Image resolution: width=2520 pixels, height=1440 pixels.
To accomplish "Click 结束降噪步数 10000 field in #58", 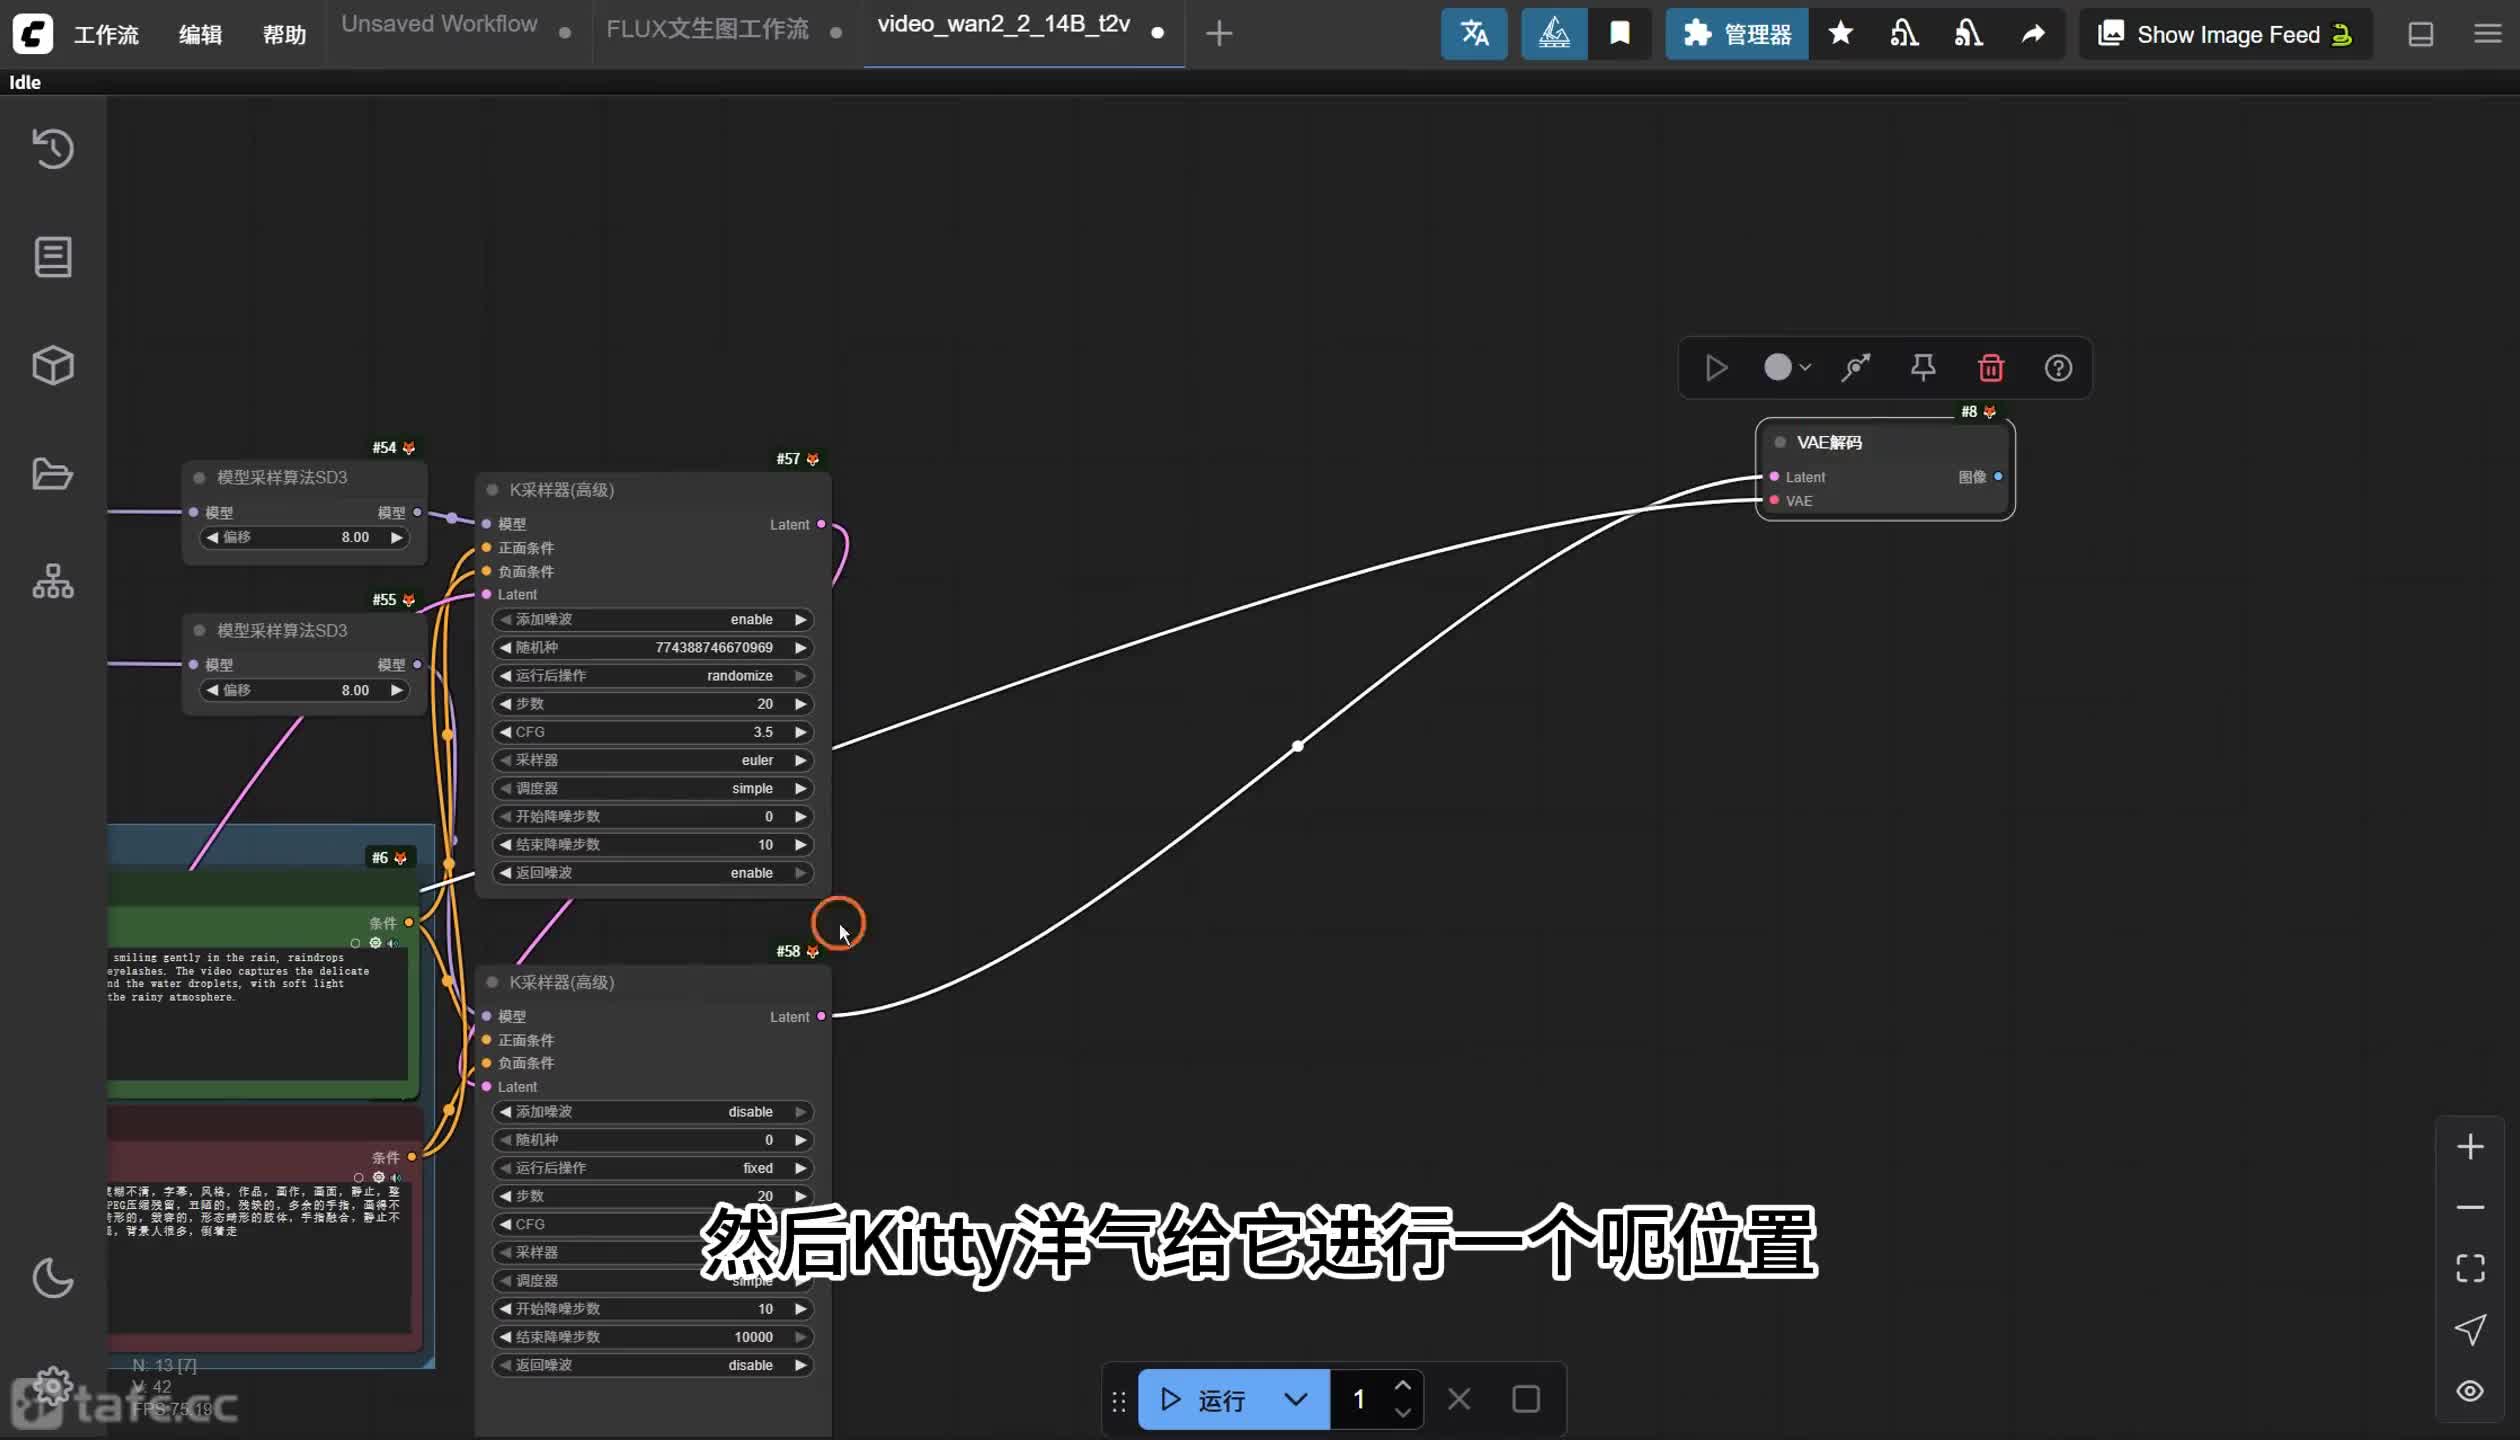I will click(x=653, y=1337).
